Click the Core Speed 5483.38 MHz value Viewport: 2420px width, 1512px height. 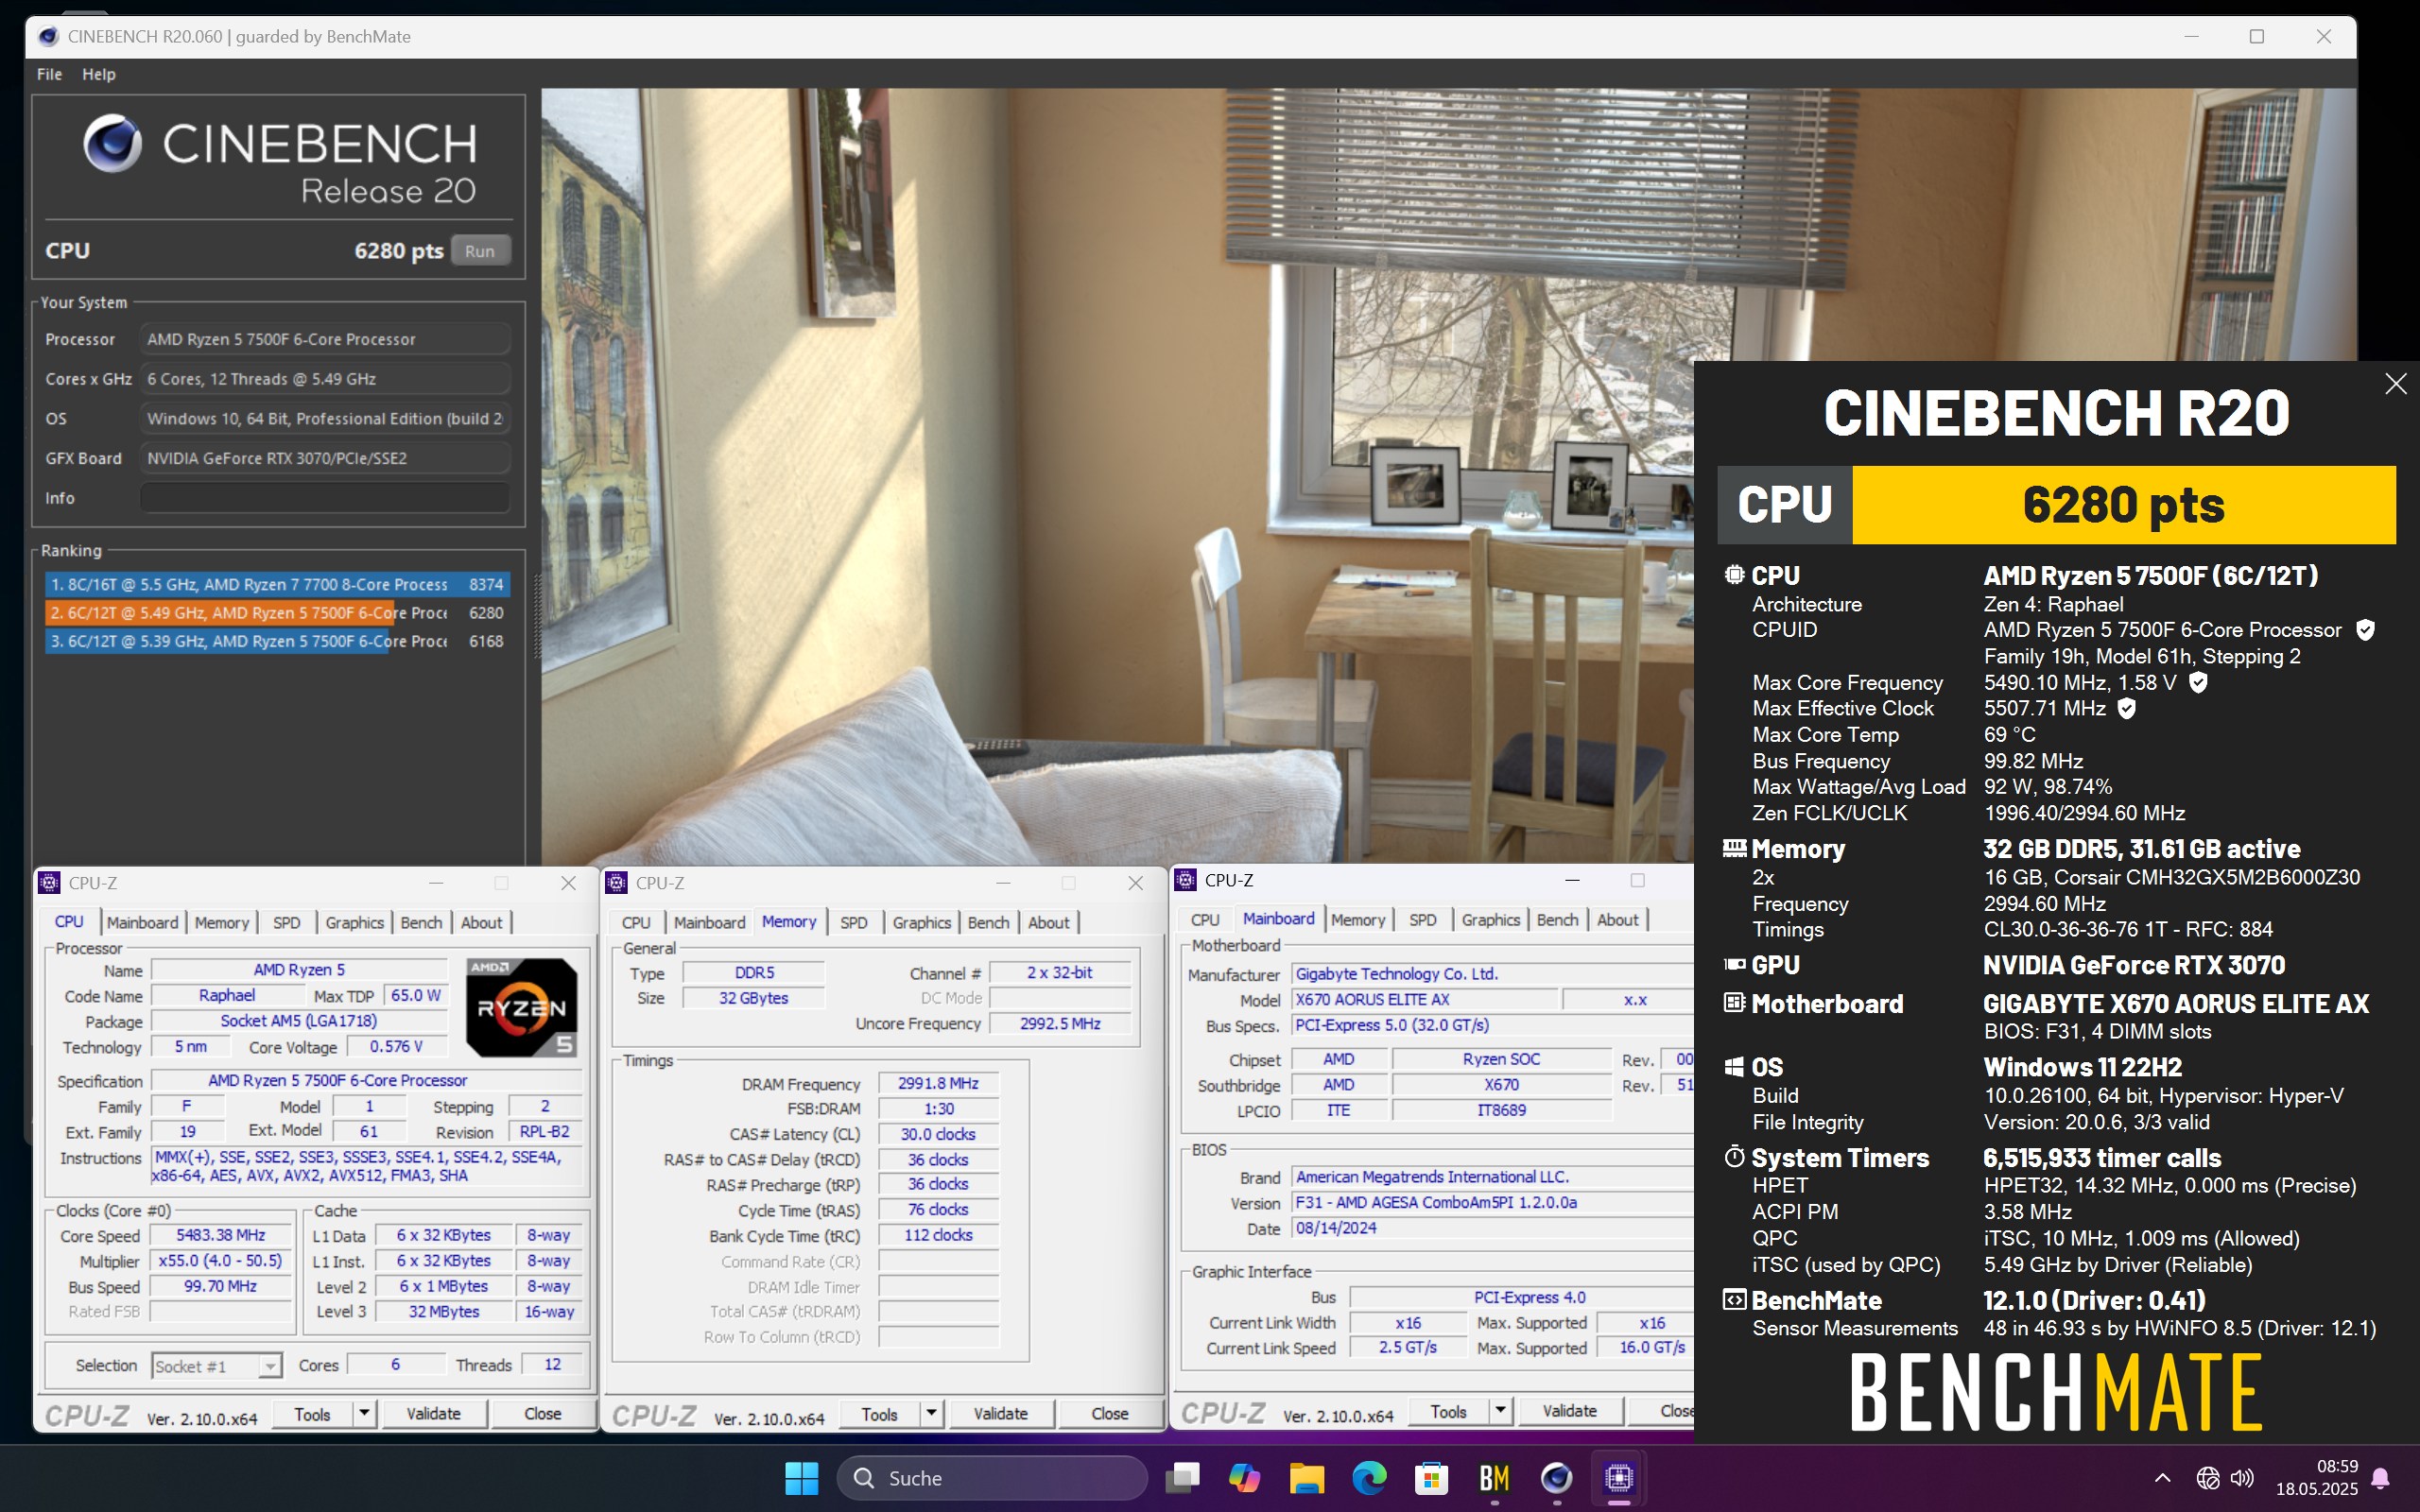pyautogui.click(x=220, y=1236)
